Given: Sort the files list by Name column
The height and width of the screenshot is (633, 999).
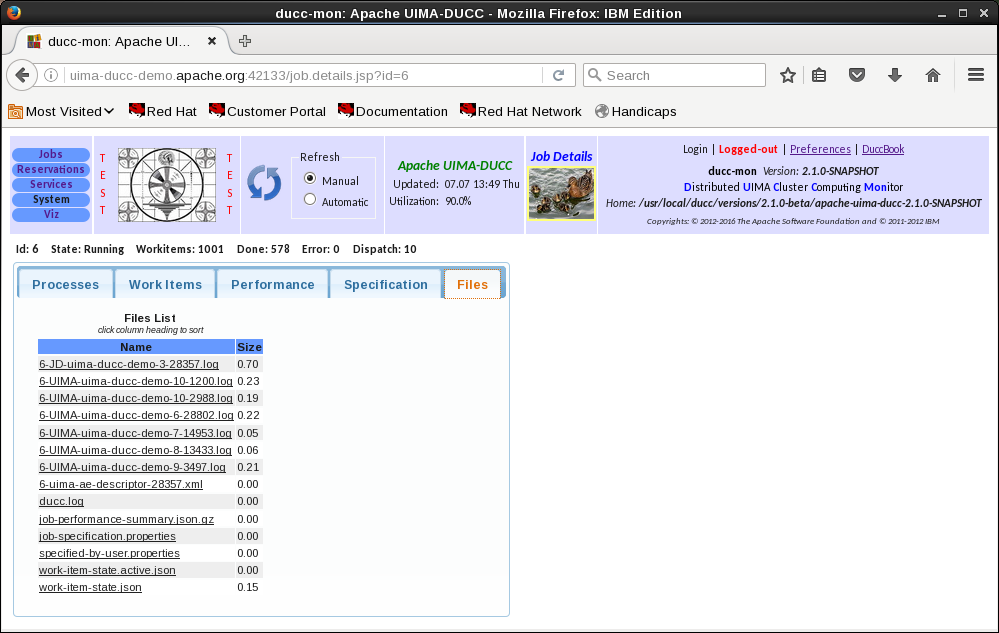Looking at the screenshot, I should 136,347.
